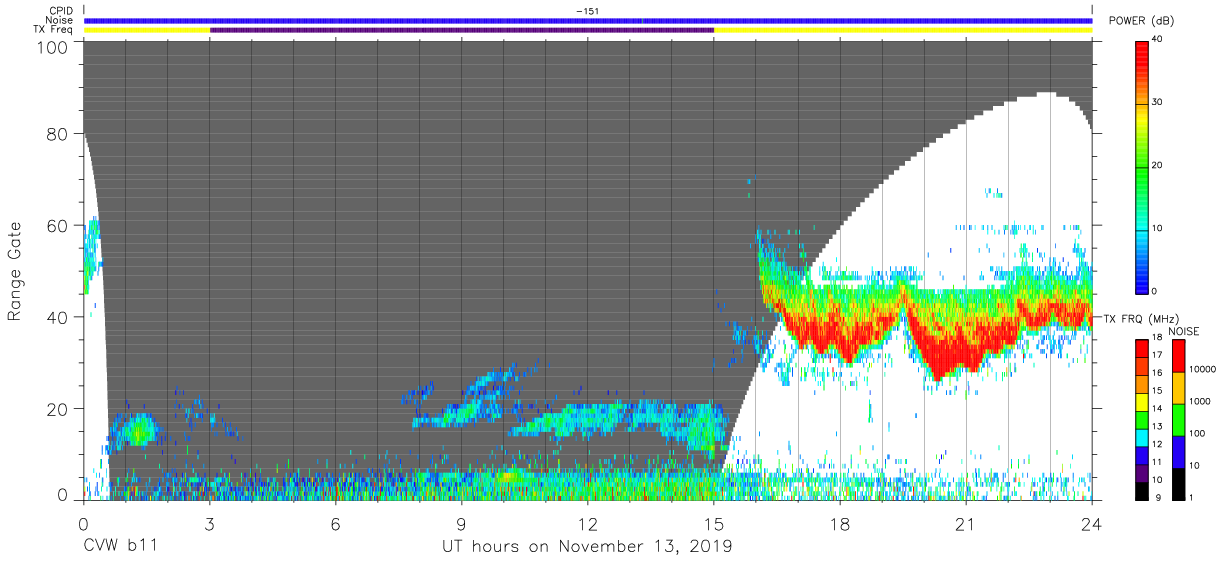Click the x-axis tick label '21'
Image resolution: width=1228 pixels, height=567 pixels.
point(966,523)
